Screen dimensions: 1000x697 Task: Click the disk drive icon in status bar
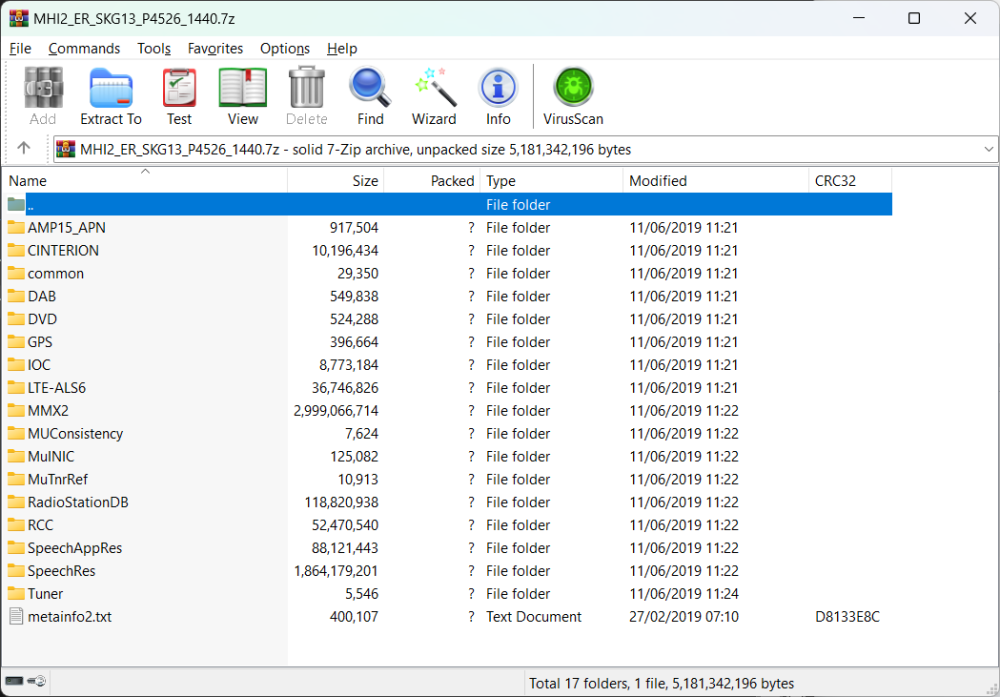pos(14,682)
